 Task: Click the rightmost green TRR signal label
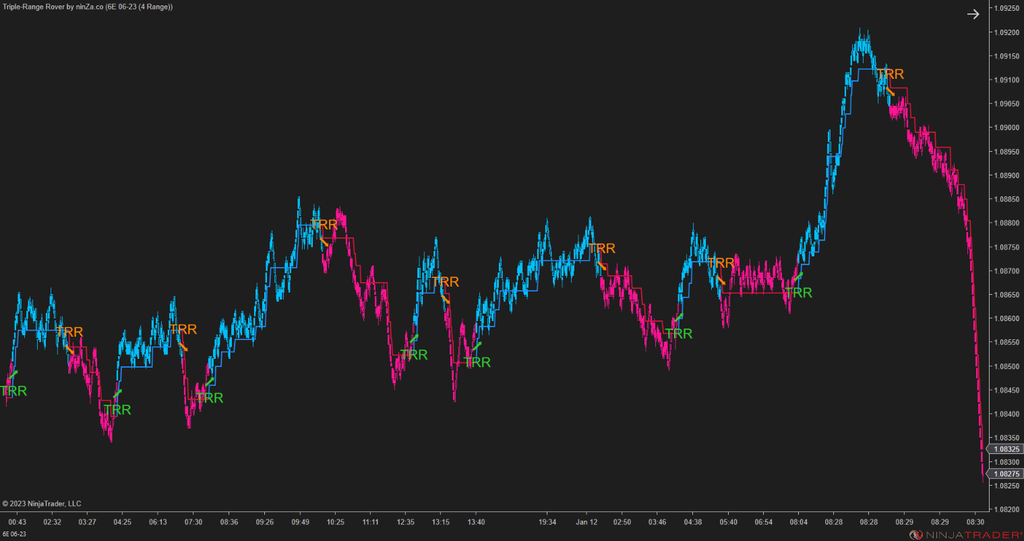point(798,293)
